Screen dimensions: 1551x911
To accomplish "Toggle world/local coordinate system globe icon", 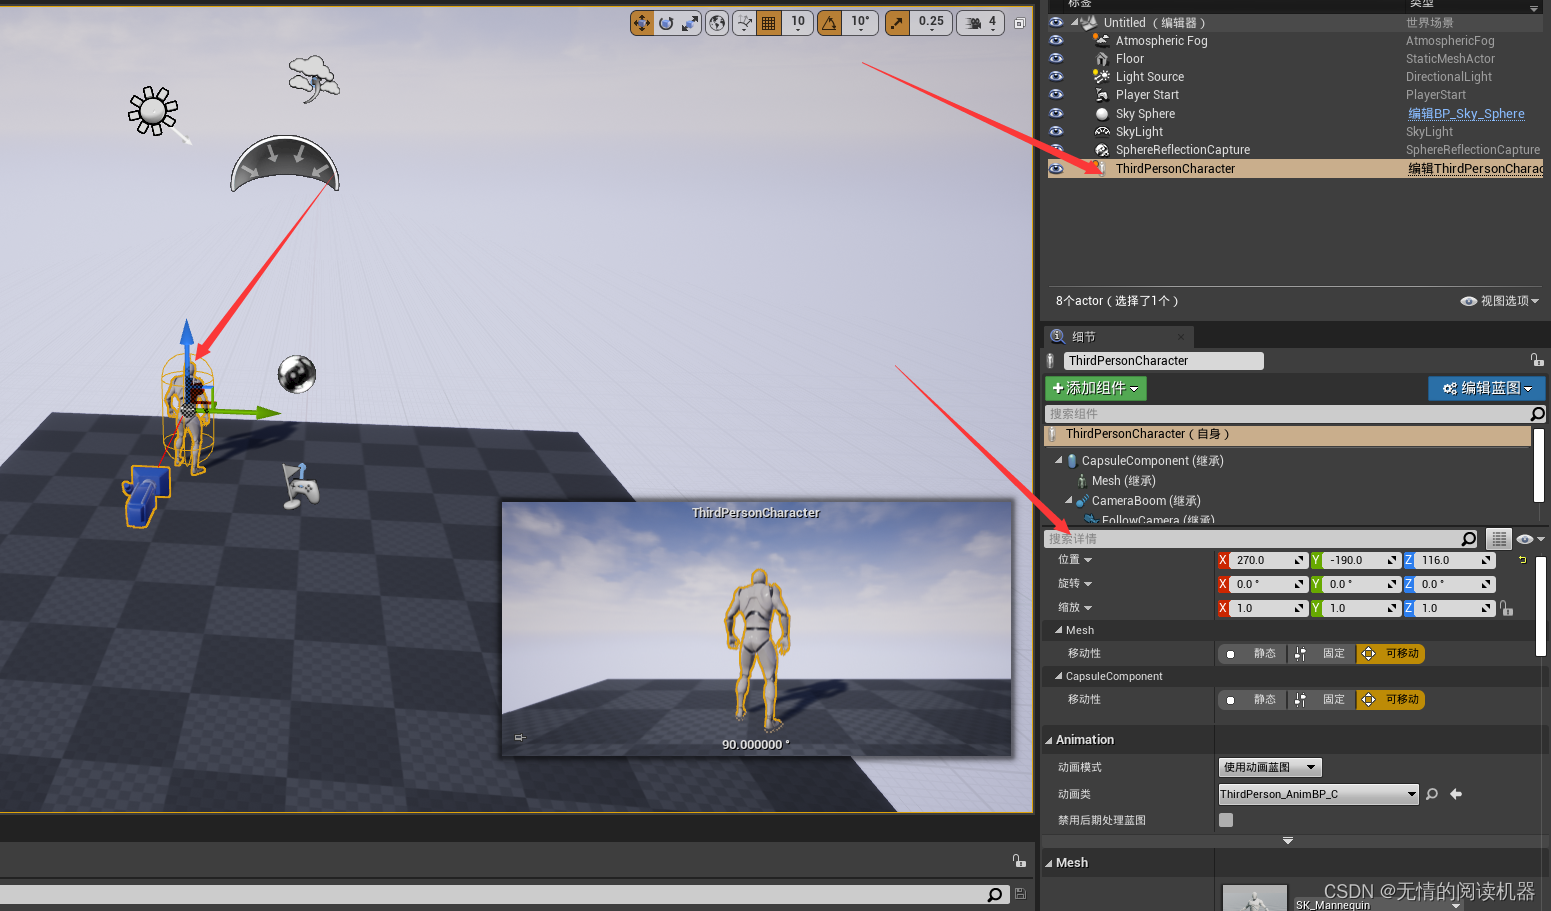I will [716, 22].
